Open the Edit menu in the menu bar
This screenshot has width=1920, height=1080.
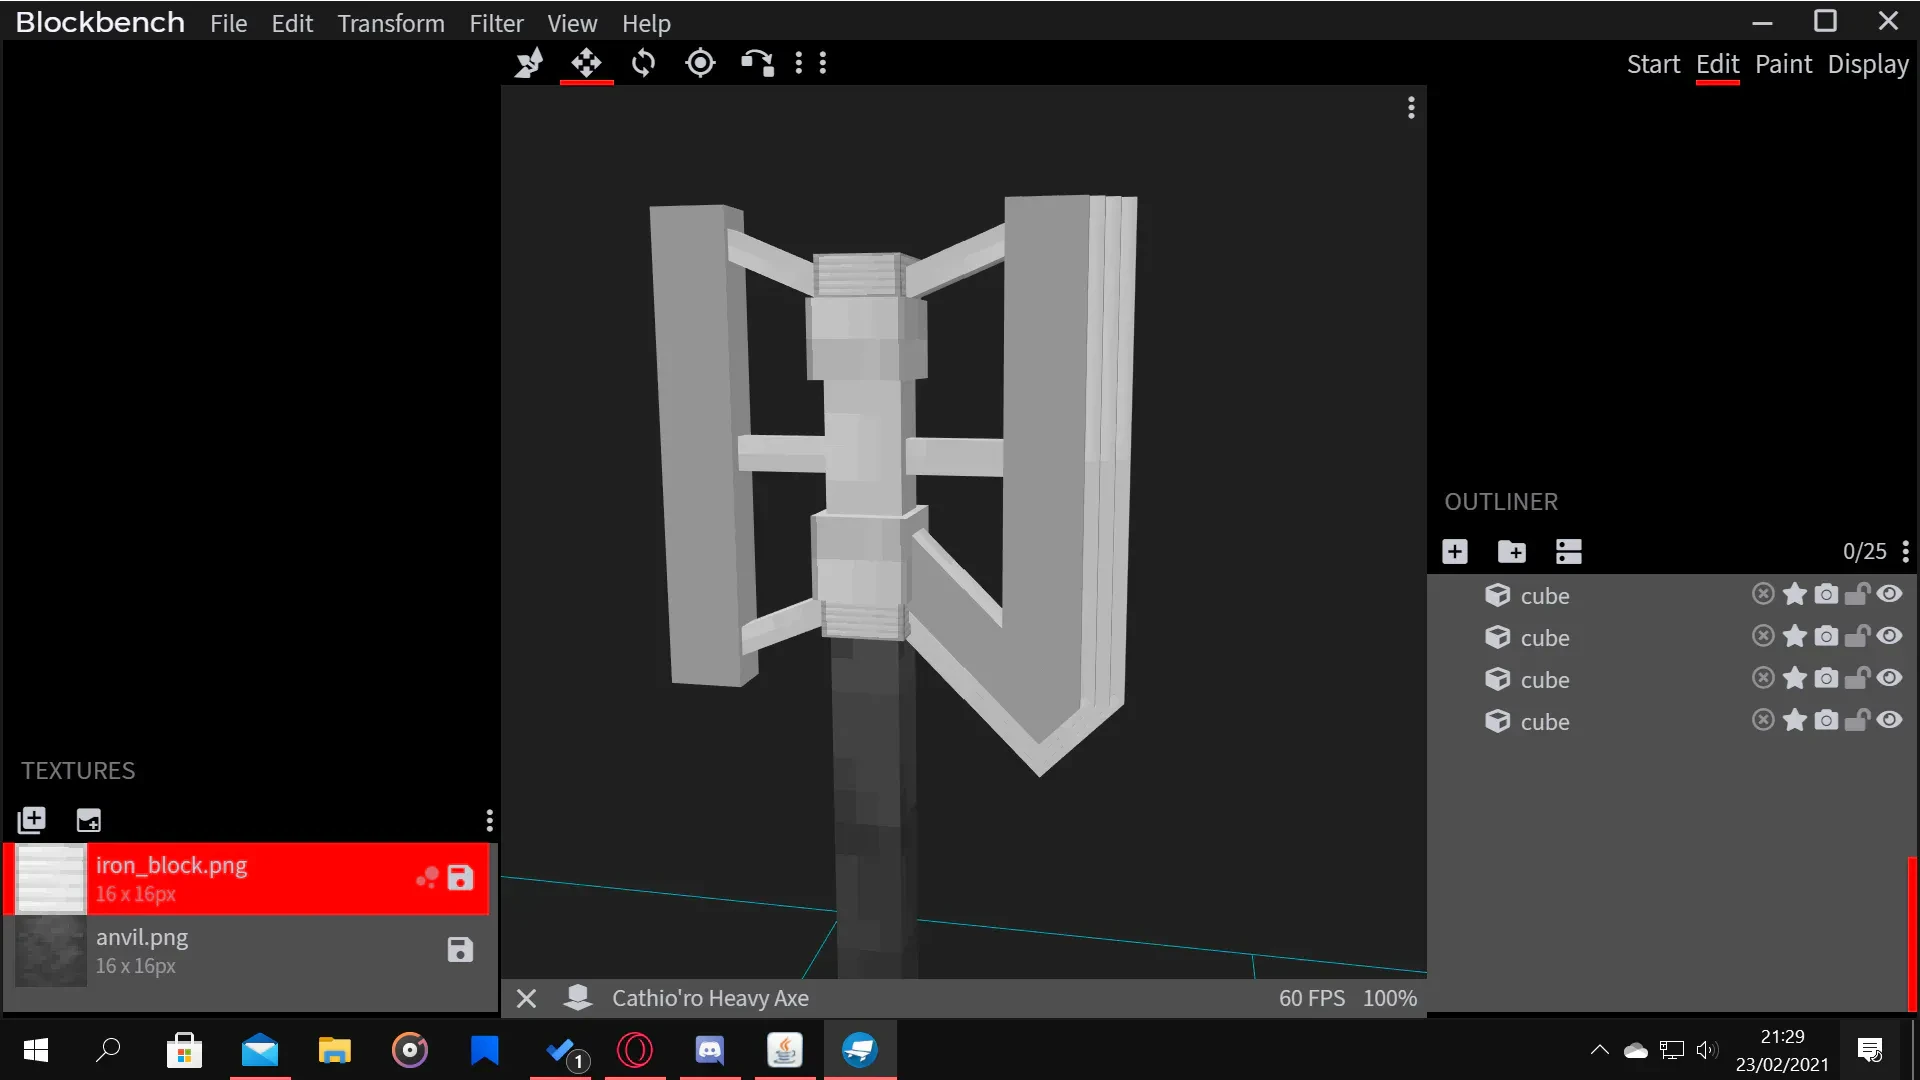(x=292, y=23)
